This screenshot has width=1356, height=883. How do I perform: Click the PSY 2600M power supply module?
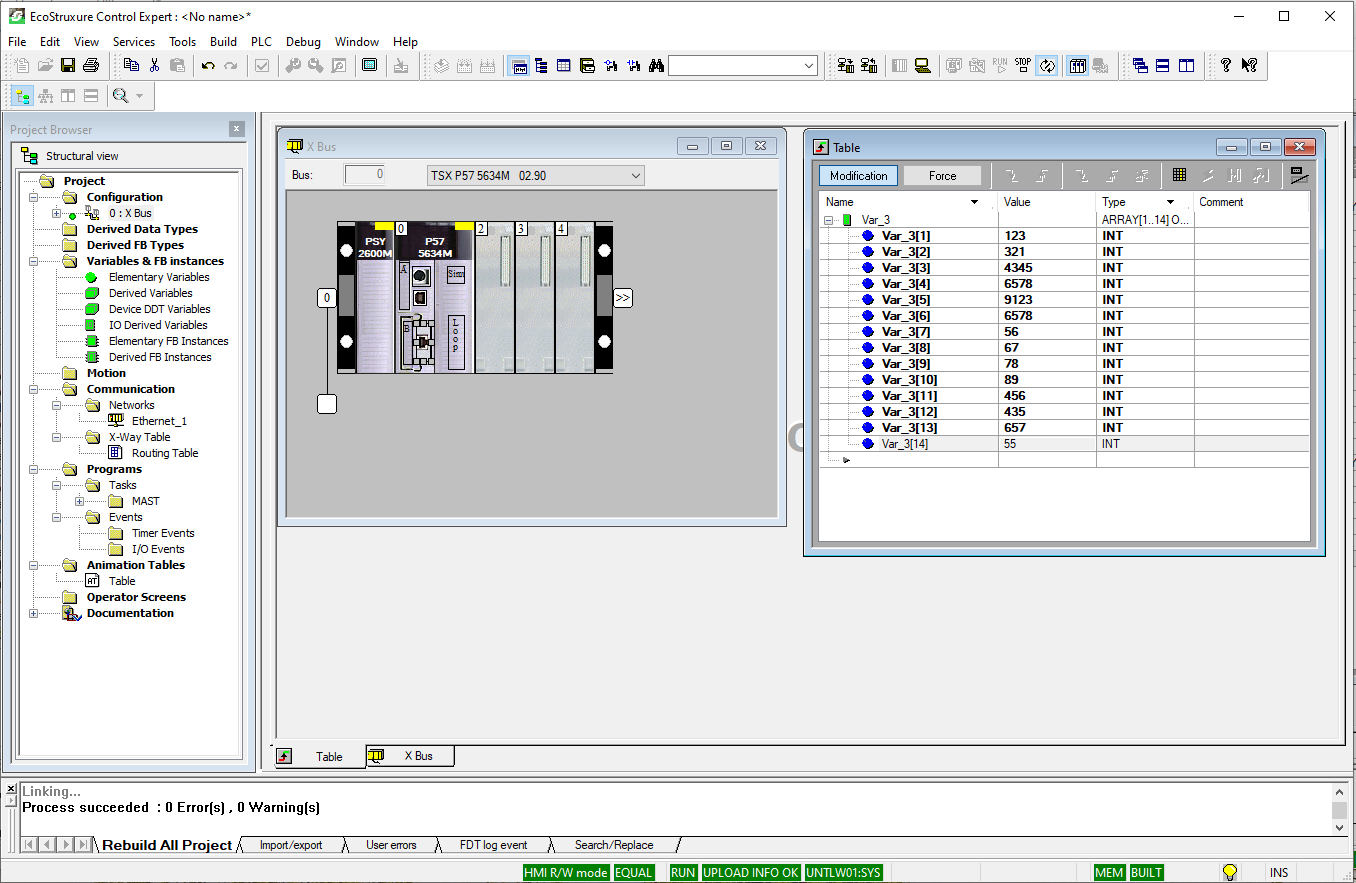375,298
